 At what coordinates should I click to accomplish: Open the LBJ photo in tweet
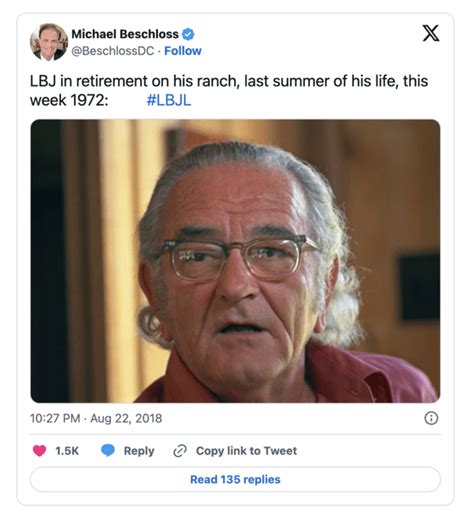click(x=235, y=261)
